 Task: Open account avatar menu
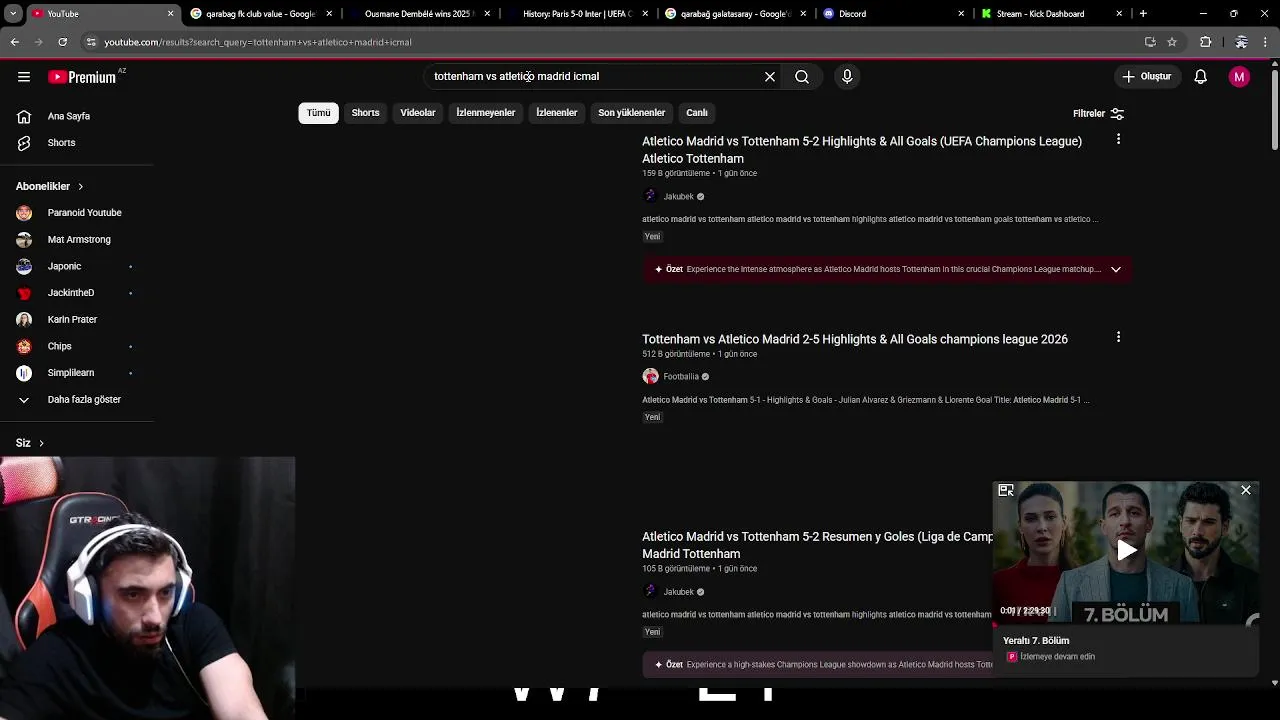[x=1239, y=76]
